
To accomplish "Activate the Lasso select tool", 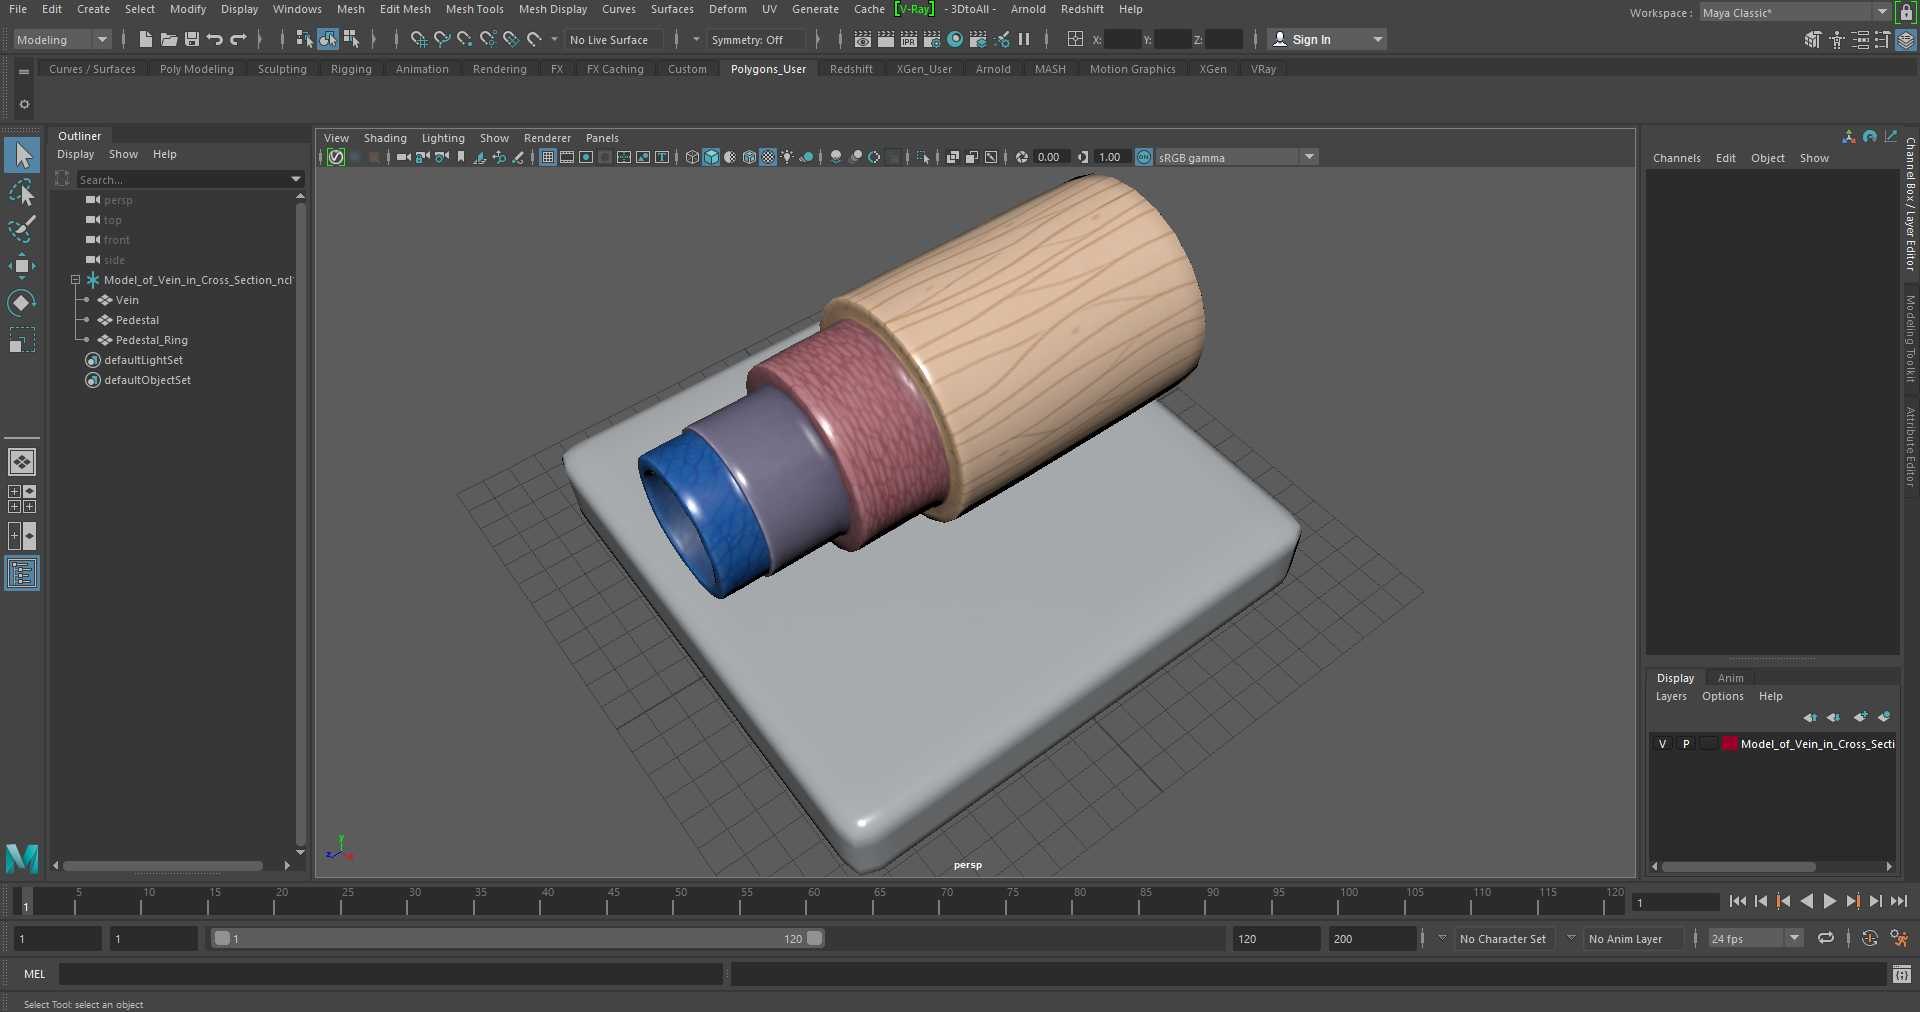I will click(22, 192).
